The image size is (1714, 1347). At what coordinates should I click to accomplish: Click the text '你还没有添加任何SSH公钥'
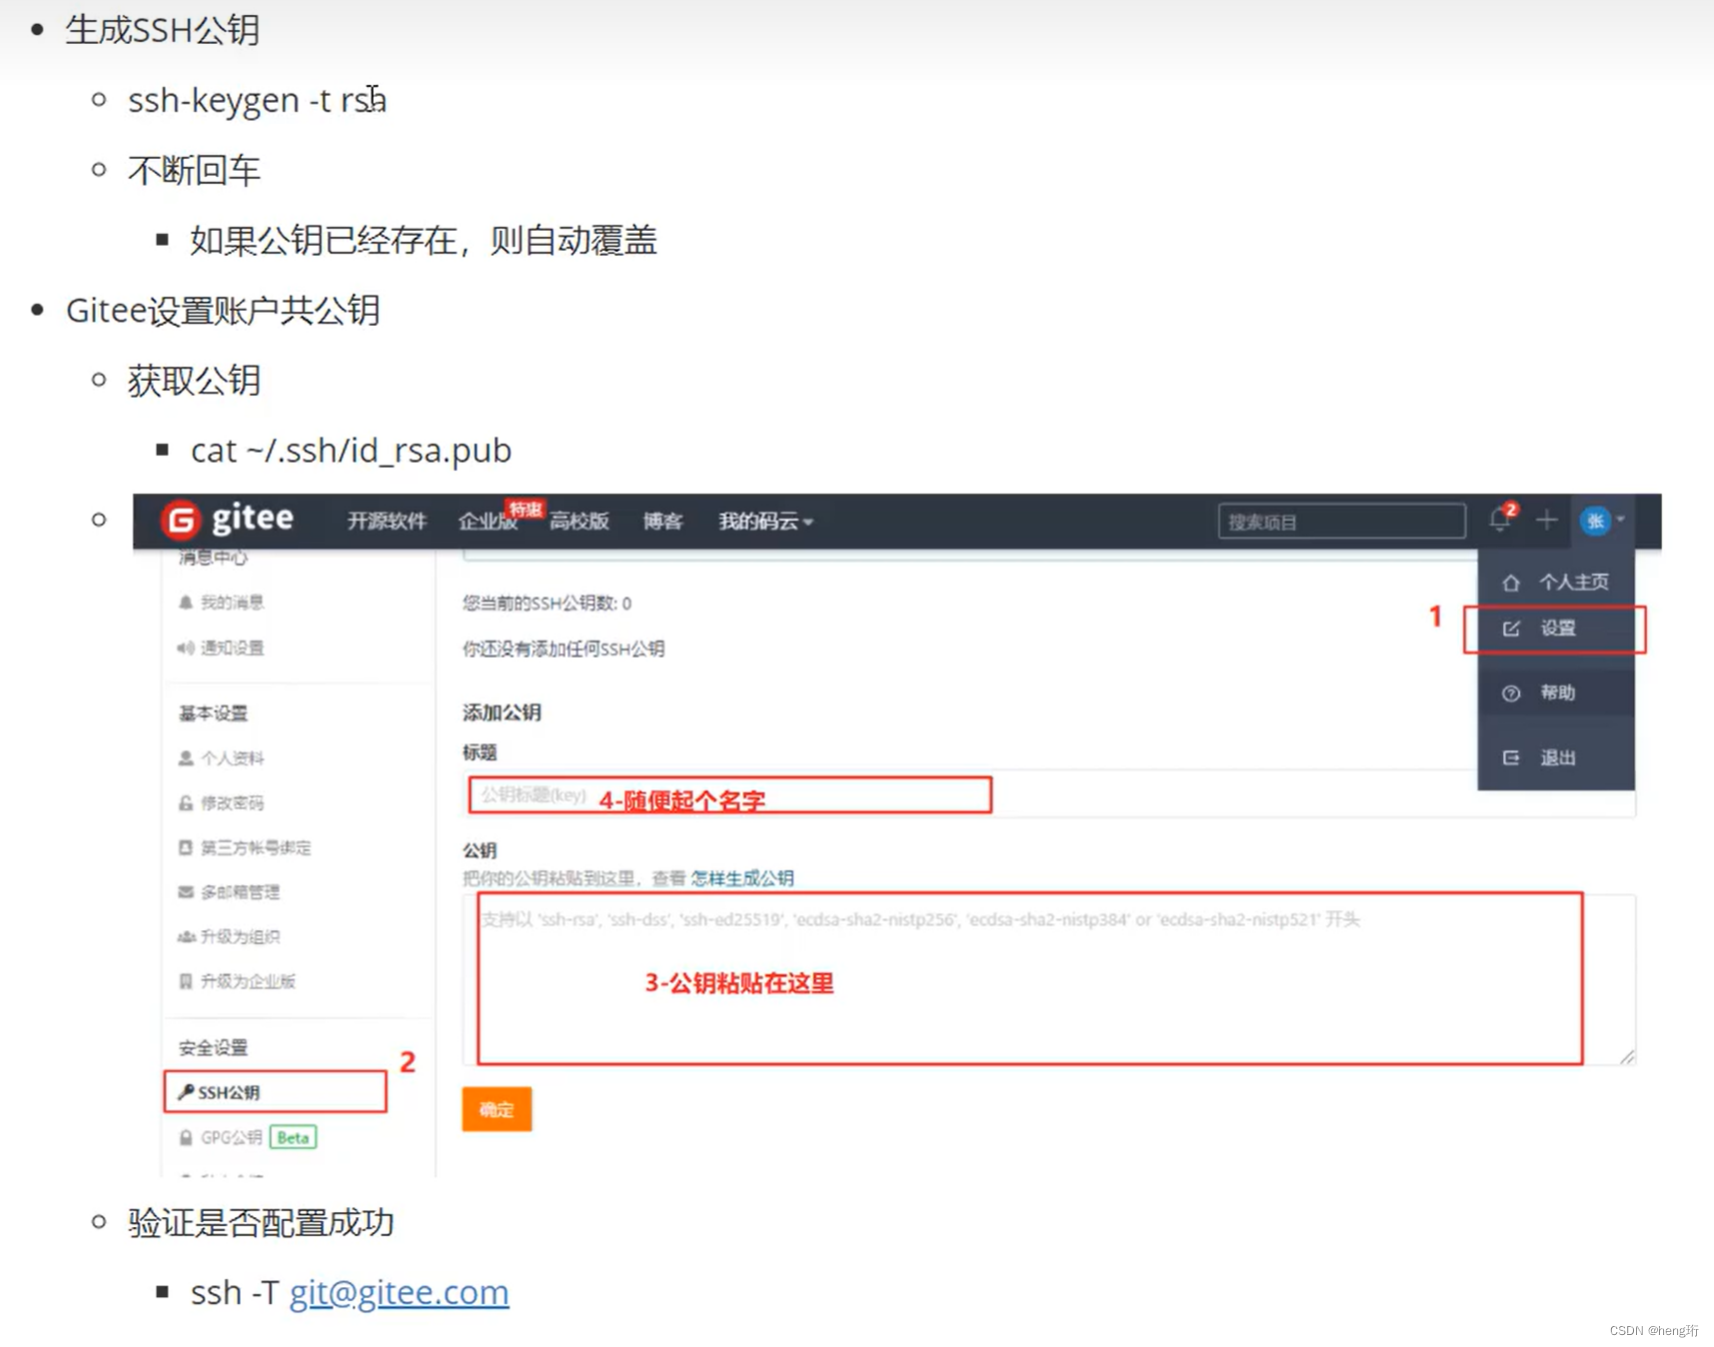point(563,649)
